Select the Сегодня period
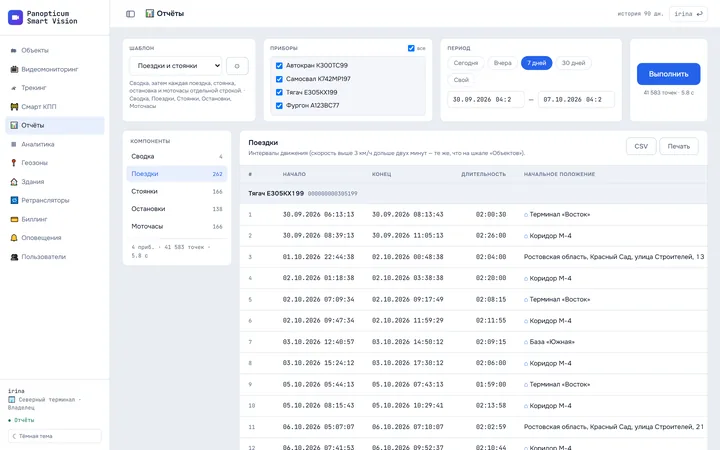The image size is (720, 450). 466,63
